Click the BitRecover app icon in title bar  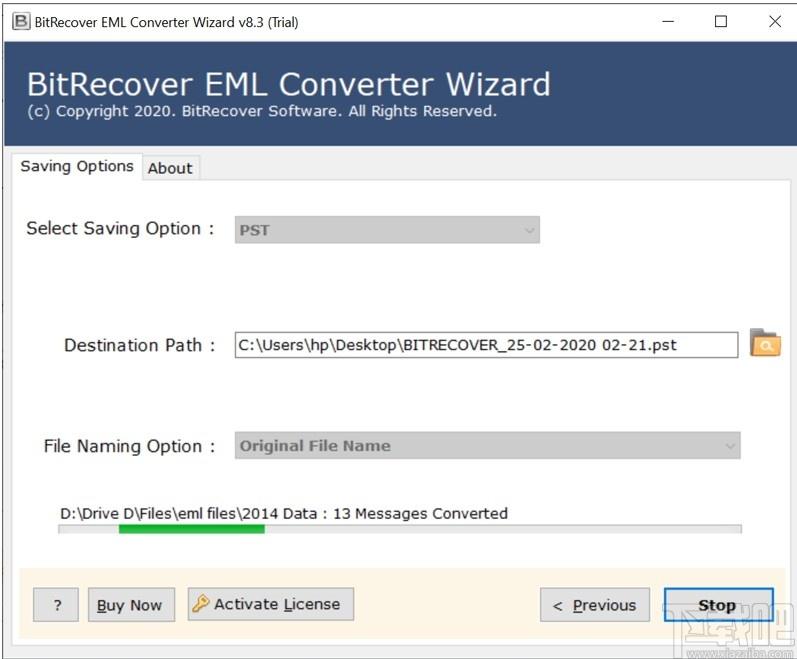21,22
